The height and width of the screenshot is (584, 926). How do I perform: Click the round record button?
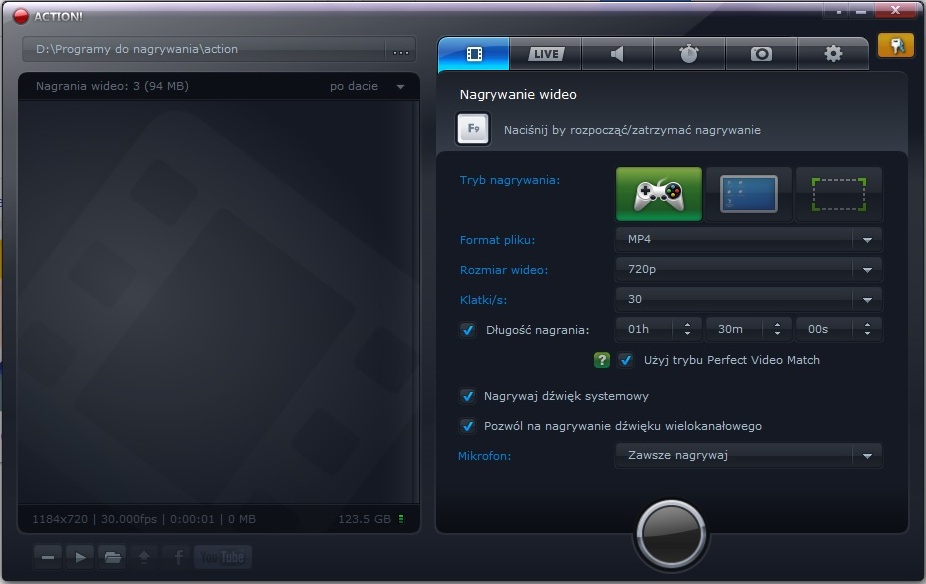(671, 534)
